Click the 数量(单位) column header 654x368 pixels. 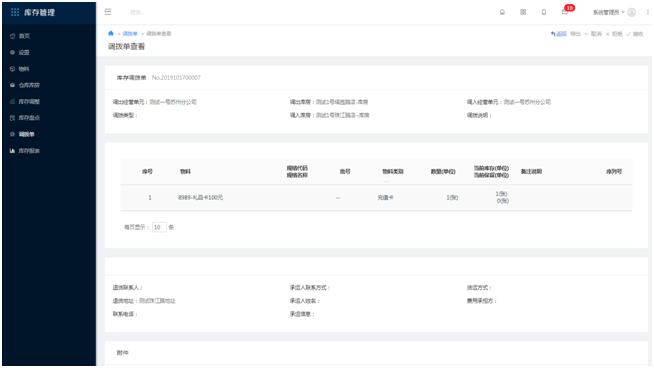tap(443, 171)
